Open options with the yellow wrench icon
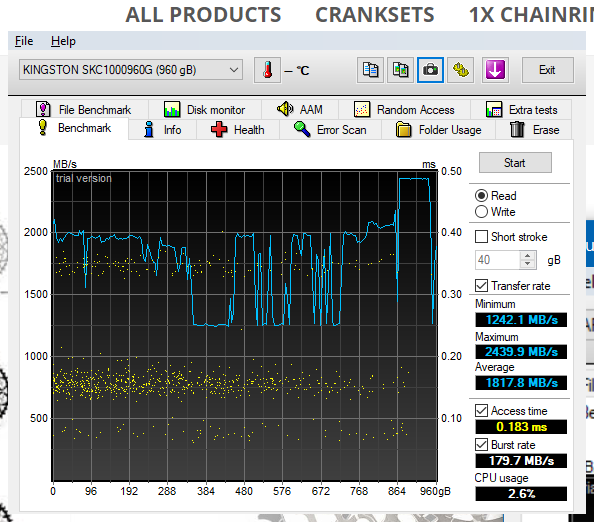Screen dimensions: 594x522 [x=461, y=70]
